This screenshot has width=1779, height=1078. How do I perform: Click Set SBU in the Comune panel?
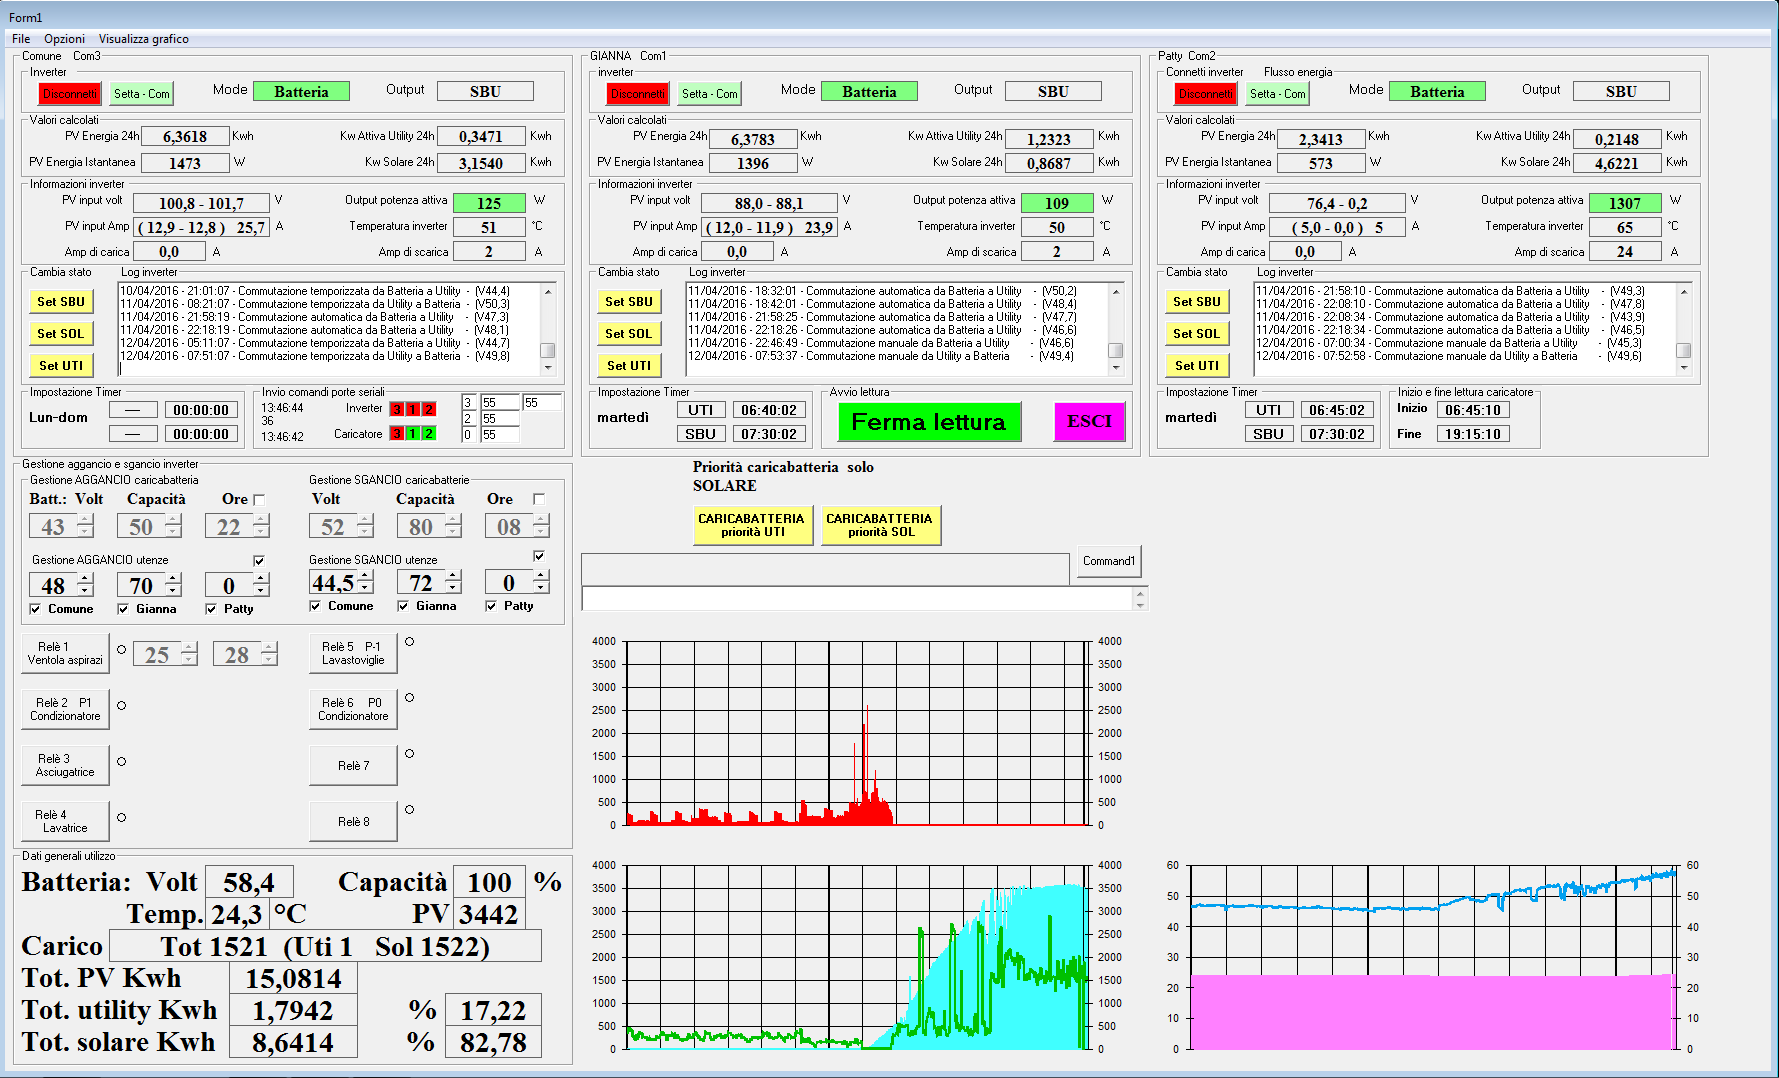(x=61, y=302)
